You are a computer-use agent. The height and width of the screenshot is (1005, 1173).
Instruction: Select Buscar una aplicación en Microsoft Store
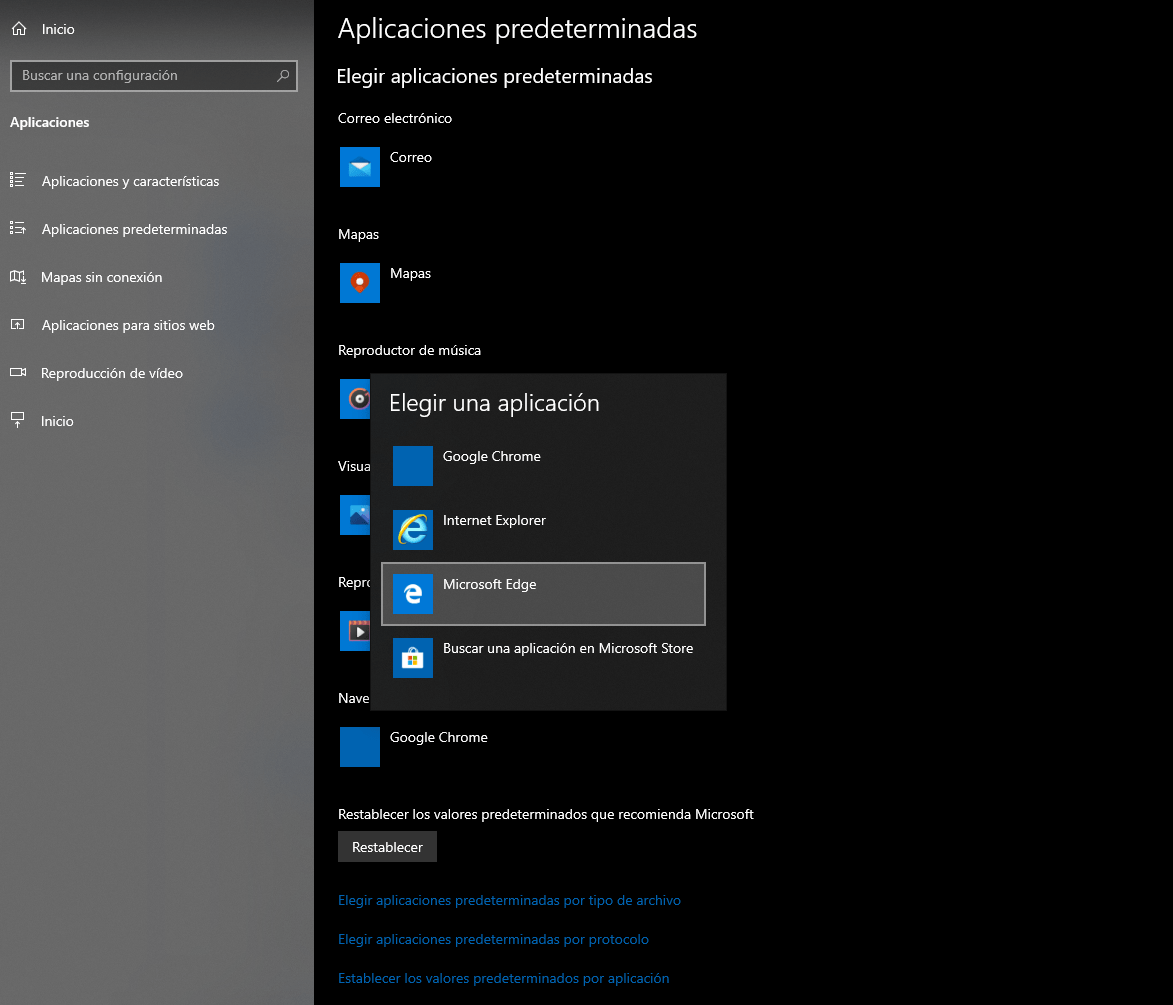(544, 658)
